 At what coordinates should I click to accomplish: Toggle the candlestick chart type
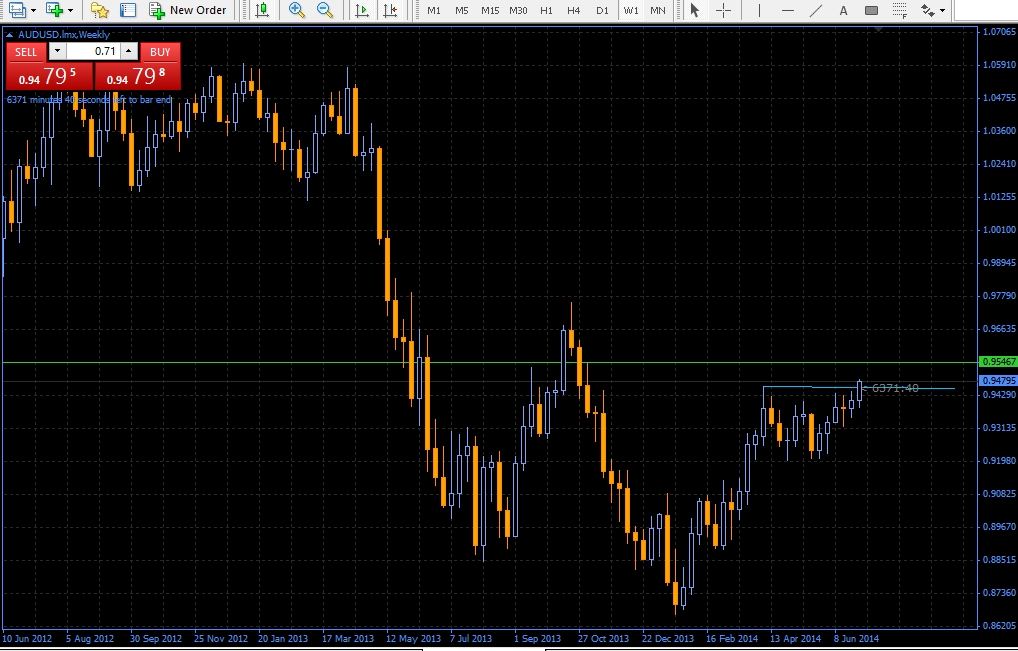[261, 10]
